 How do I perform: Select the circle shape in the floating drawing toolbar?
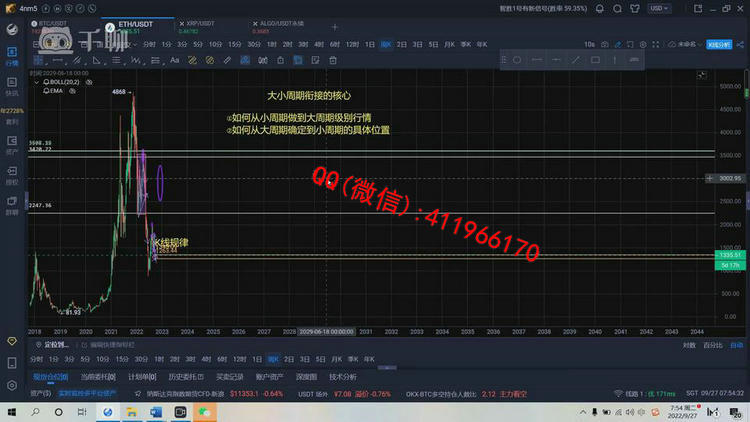pyautogui.click(x=517, y=60)
